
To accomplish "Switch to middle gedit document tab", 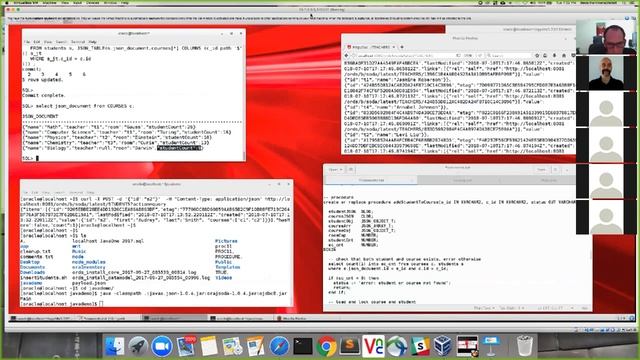I will tap(462, 180).
